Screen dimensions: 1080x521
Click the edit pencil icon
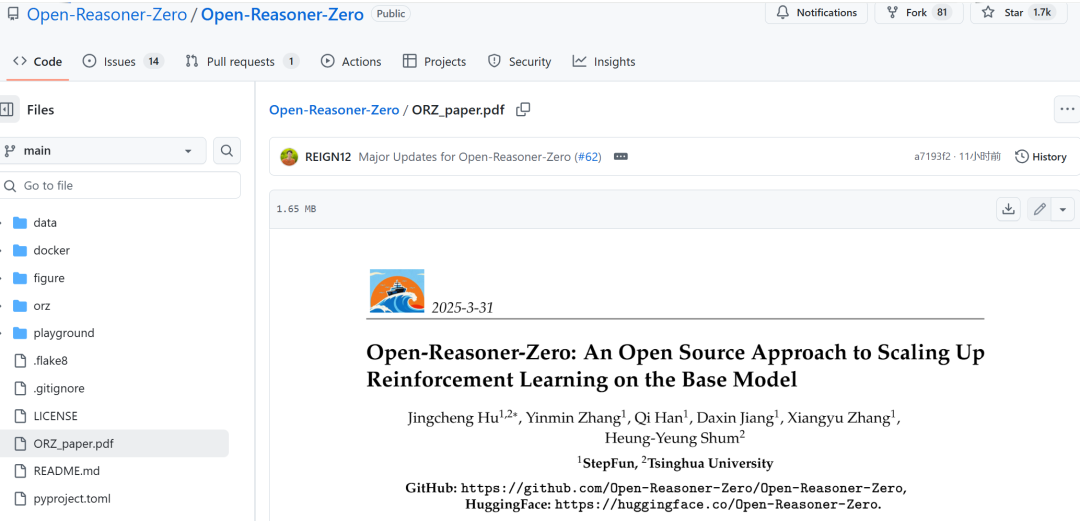pos(1039,209)
